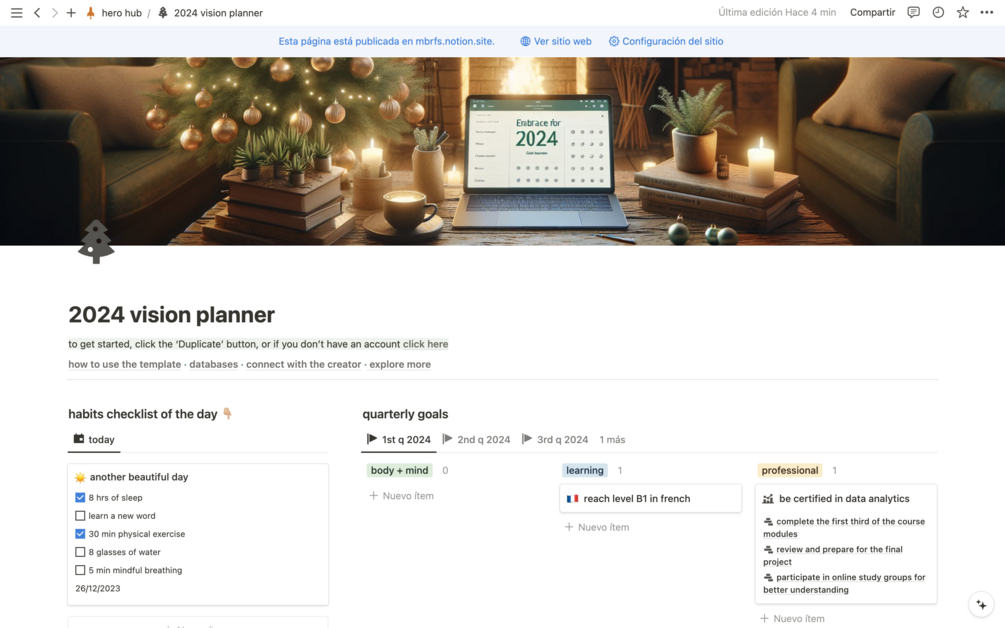1005x628 pixels.
Task: Uncheck the 8 hrs of sleep habit
Action: pyautogui.click(x=80, y=497)
